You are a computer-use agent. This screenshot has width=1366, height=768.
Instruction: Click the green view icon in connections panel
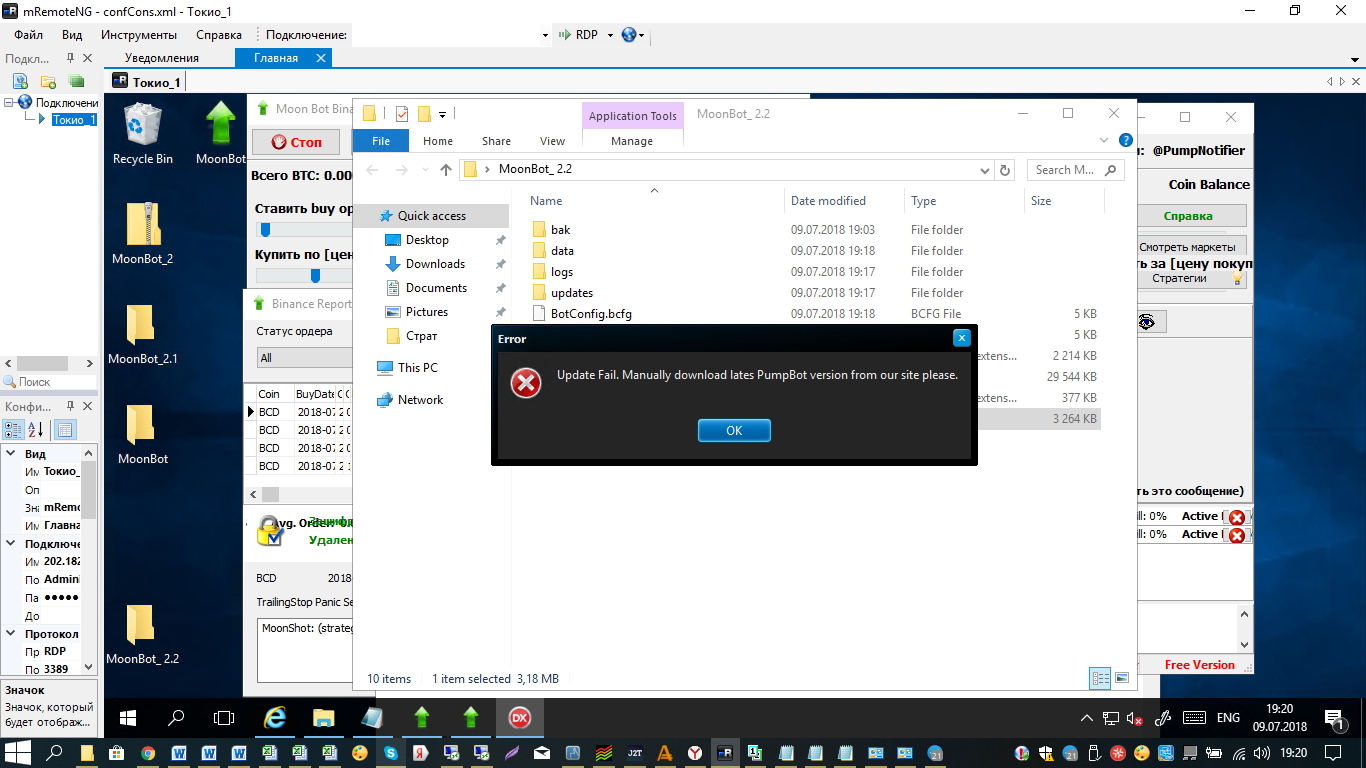click(76, 81)
